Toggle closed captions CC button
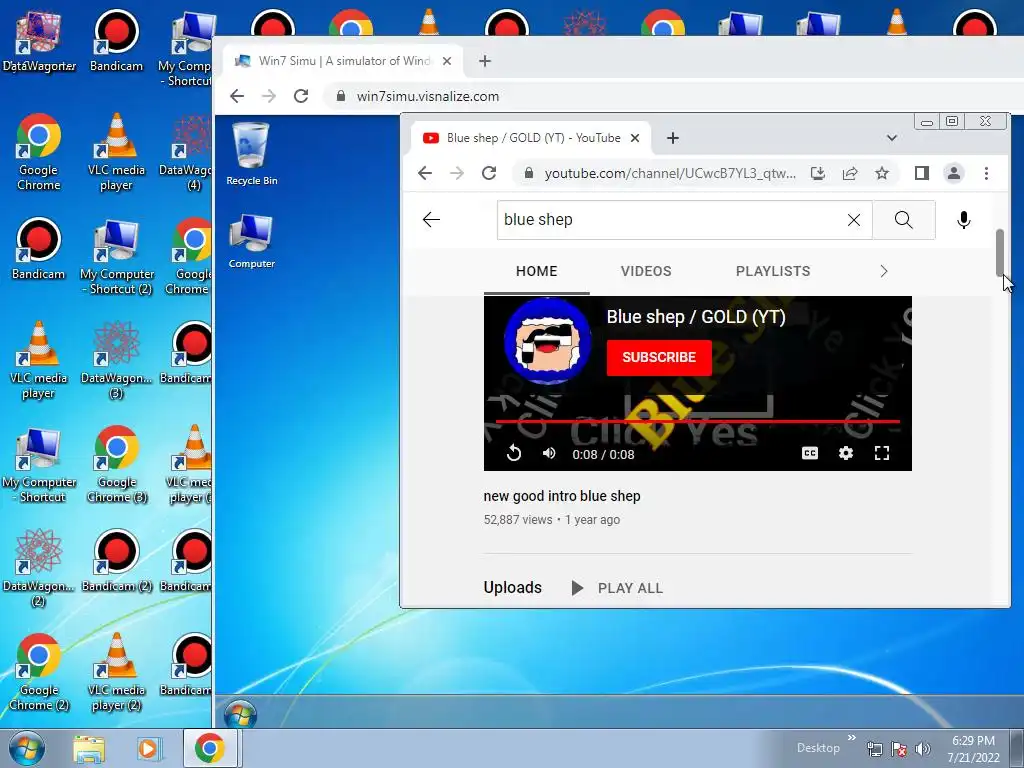This screenshot has width=1024, height=768. point(810,453)
